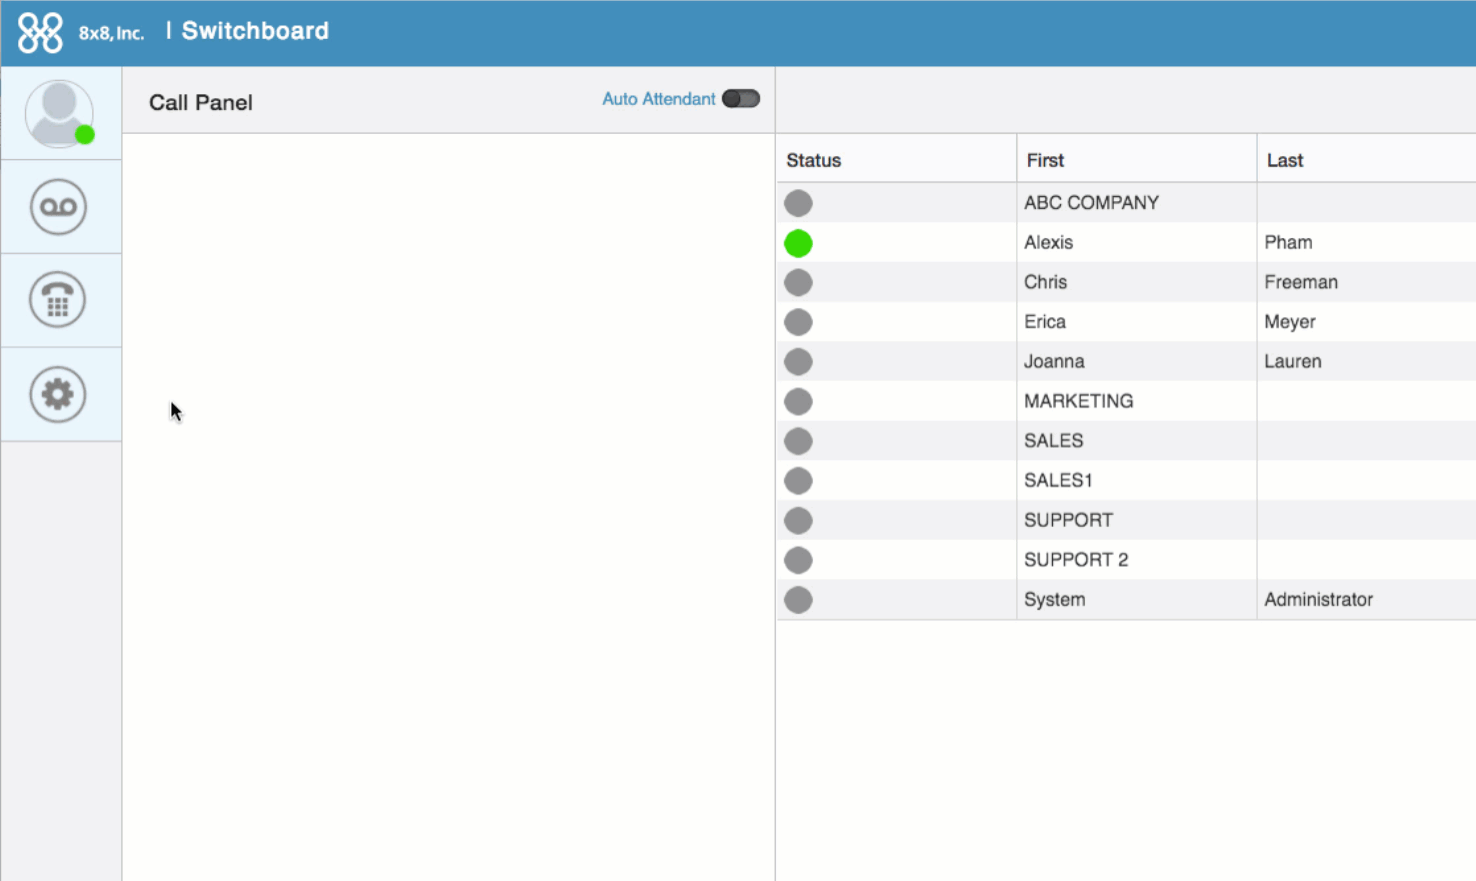Screen dimensions: 1476x881
Task: Sort by the Status column header
Action: pyautogui.click(x=814, y=160)
